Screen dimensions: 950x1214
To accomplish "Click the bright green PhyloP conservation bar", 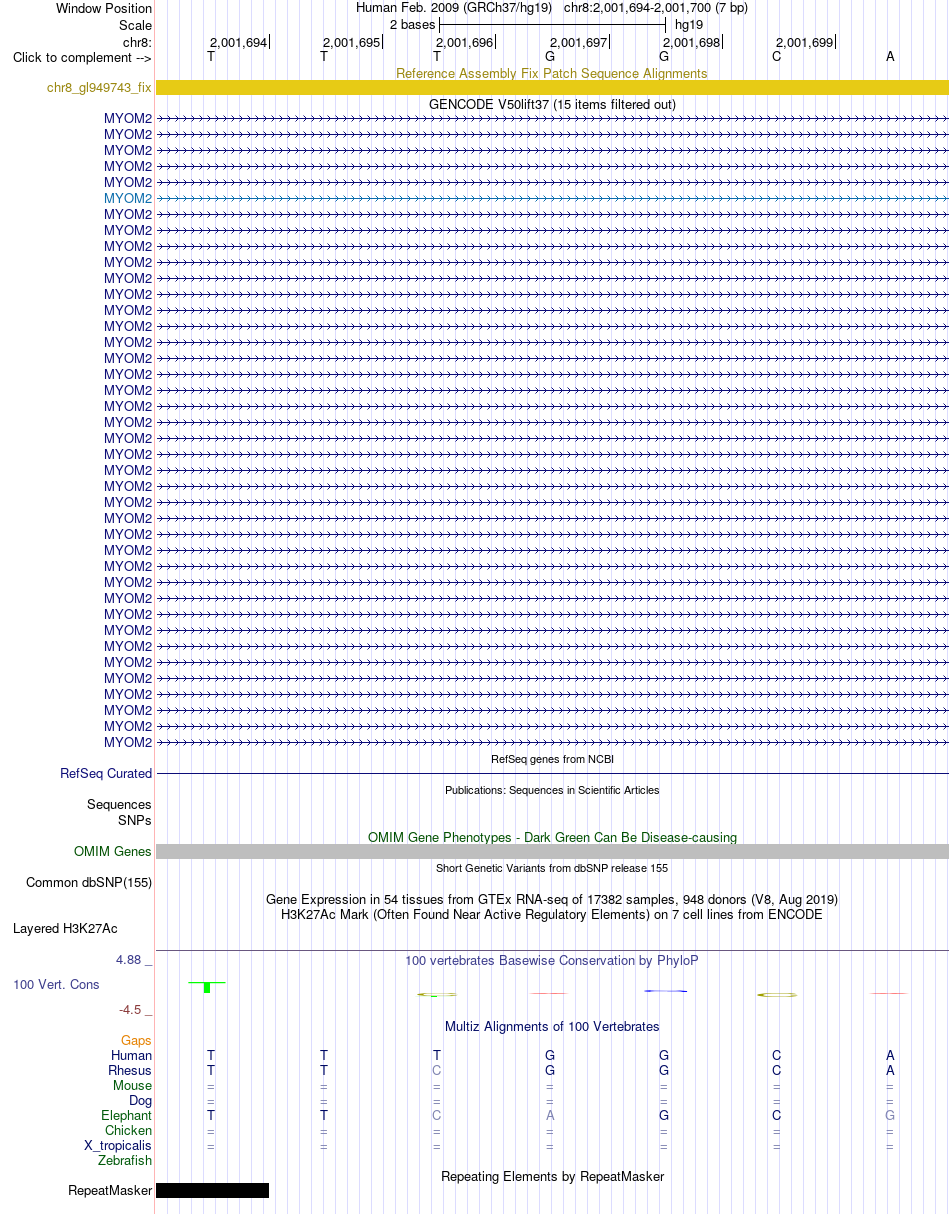I will [x=207, y=987].
